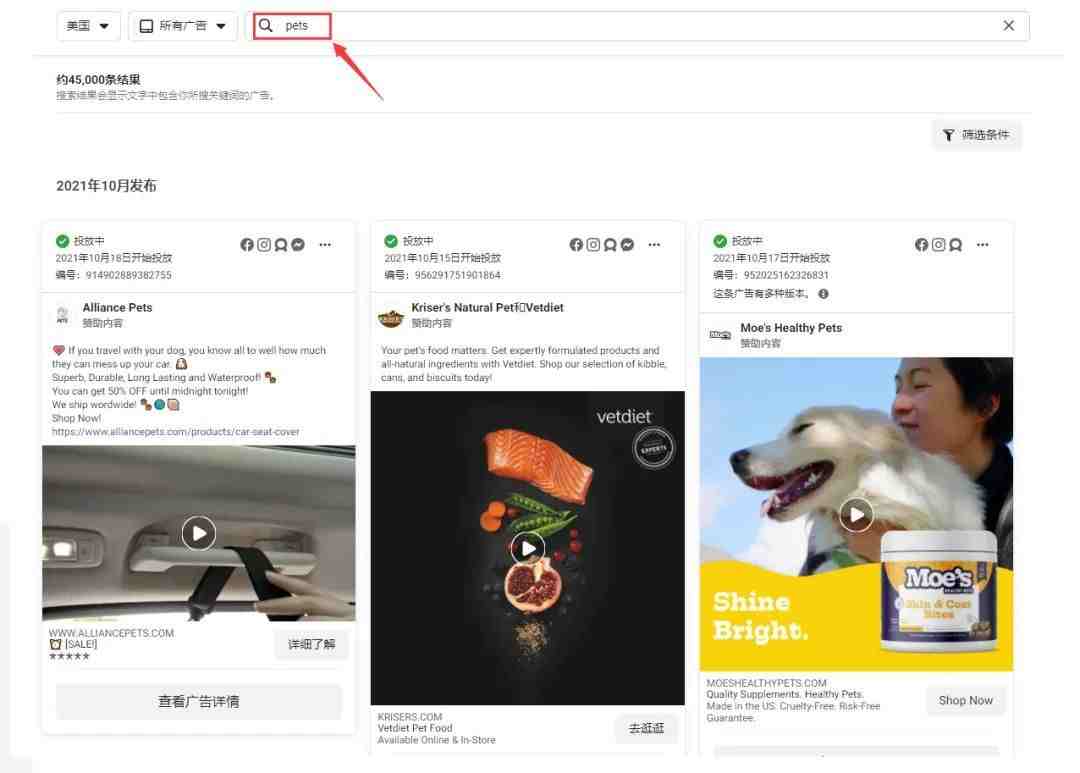Screen dimensions: 1080x773
Task: Open more options menu on Moe's Healthy Pets ad
Action: coord(983,245)
